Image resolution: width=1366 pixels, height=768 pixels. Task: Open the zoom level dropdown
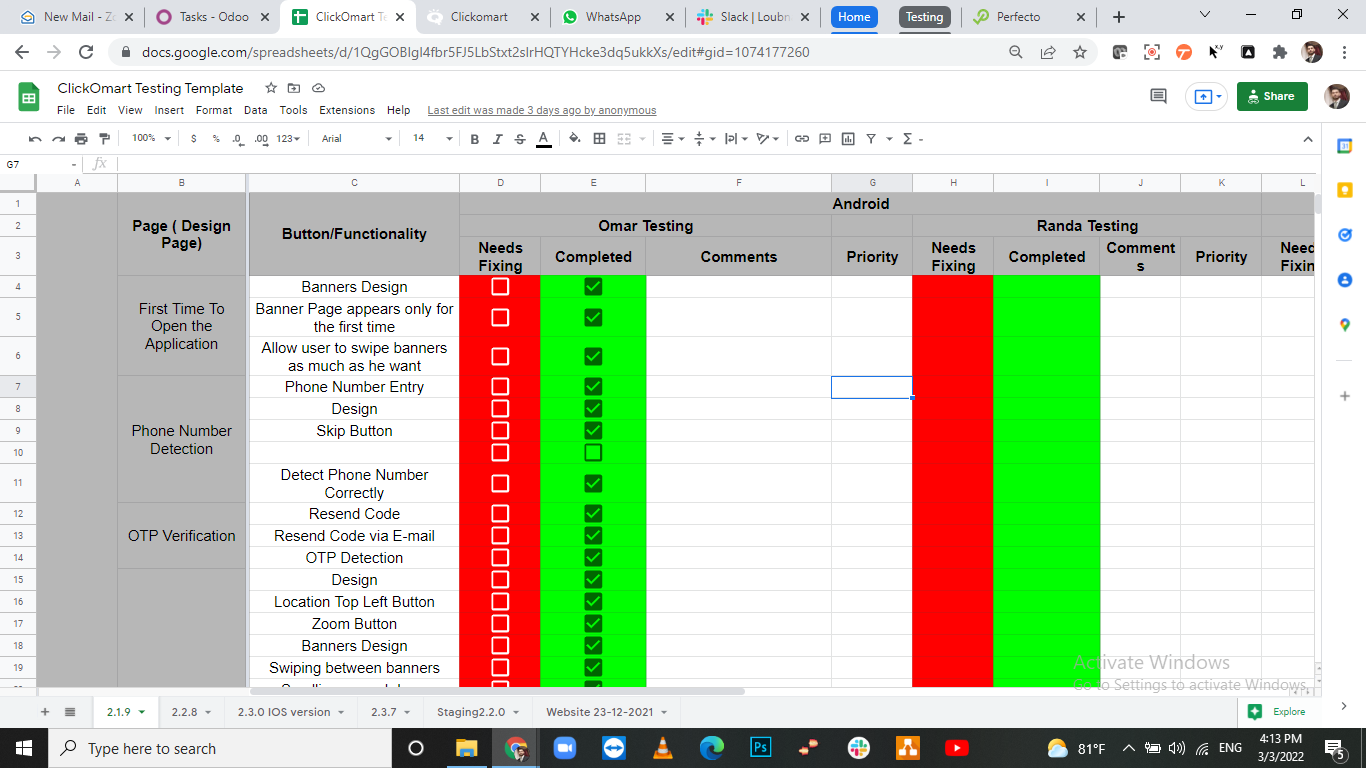point(152,139)
